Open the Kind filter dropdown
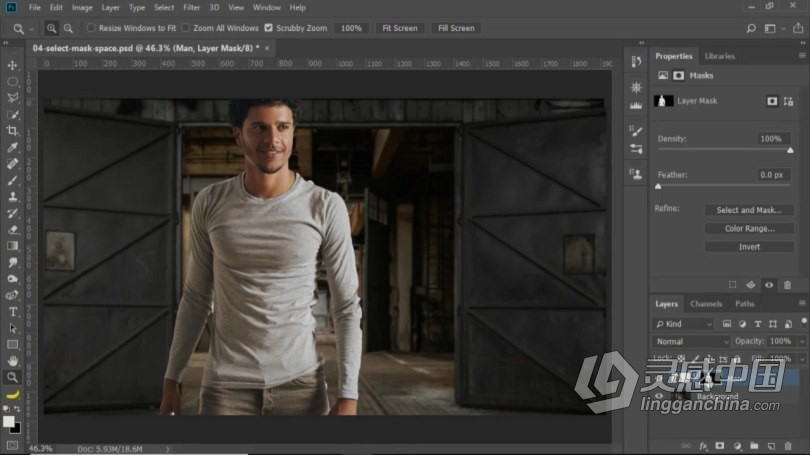 pos(684,324)
